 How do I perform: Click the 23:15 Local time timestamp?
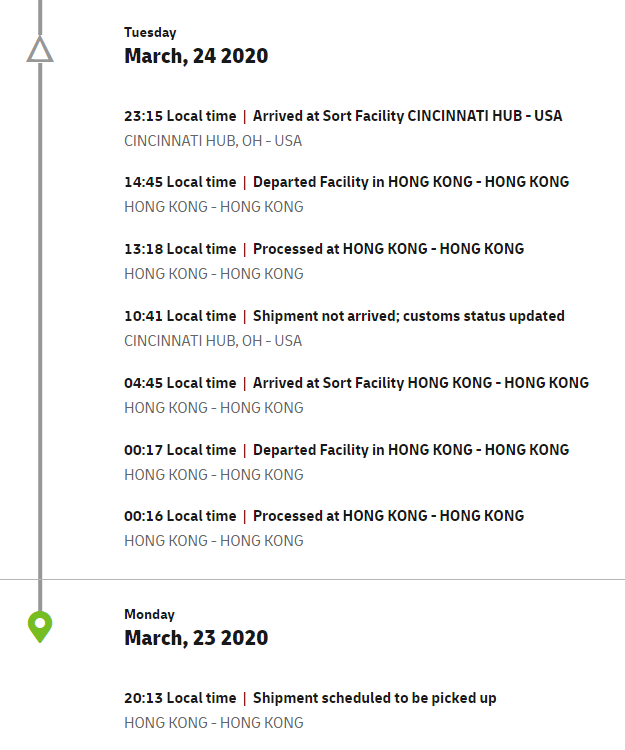180,116
